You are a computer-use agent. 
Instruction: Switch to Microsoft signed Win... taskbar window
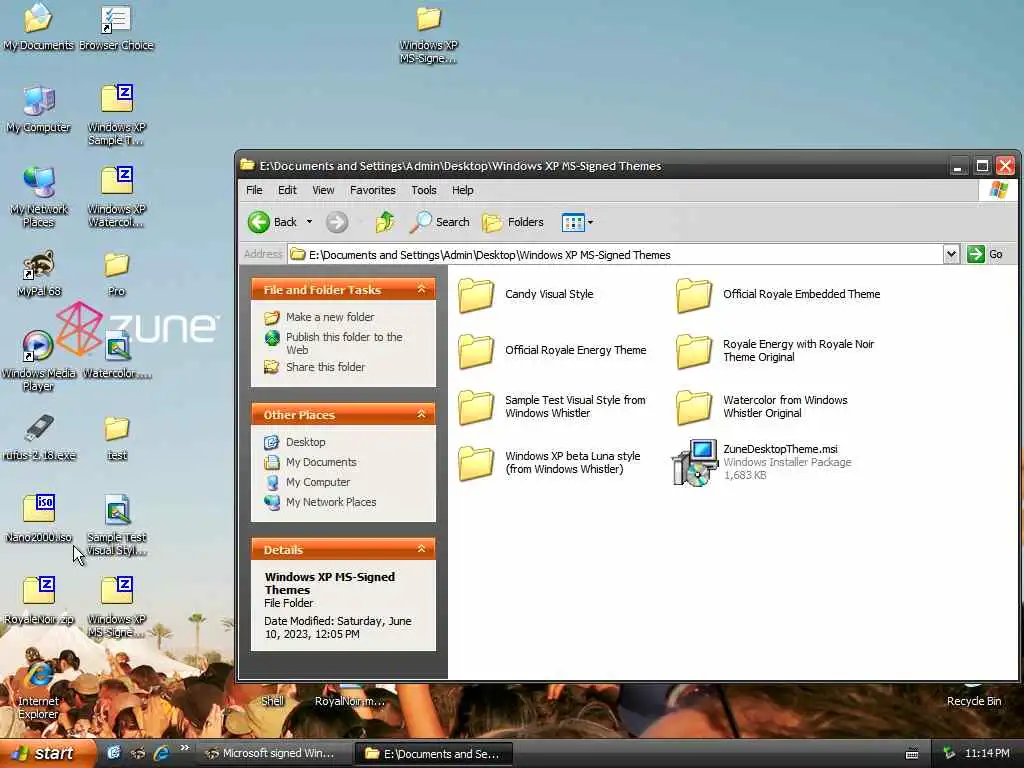[274, 754]
